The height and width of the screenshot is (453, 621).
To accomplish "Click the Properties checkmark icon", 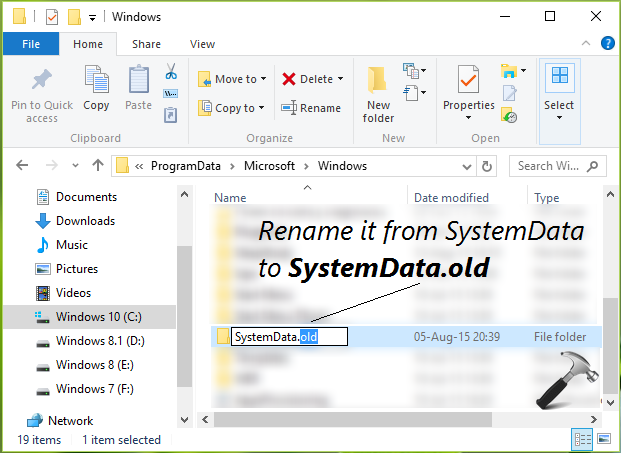I will [468, 80].
